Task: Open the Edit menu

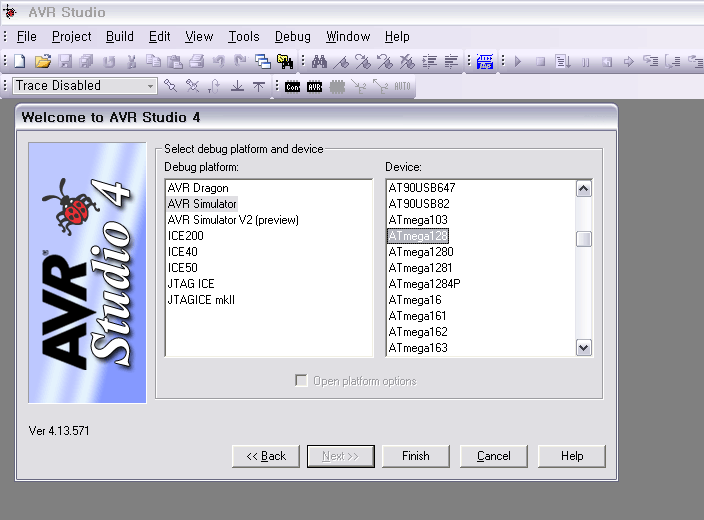Action: [159, 36]
